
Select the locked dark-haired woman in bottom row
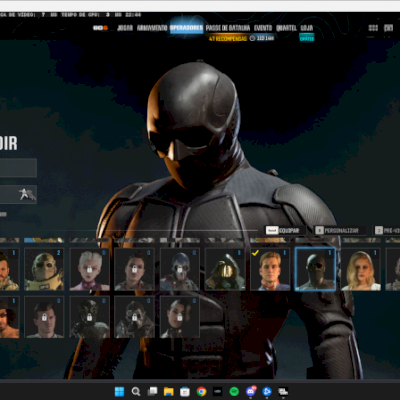click(180, 317)
